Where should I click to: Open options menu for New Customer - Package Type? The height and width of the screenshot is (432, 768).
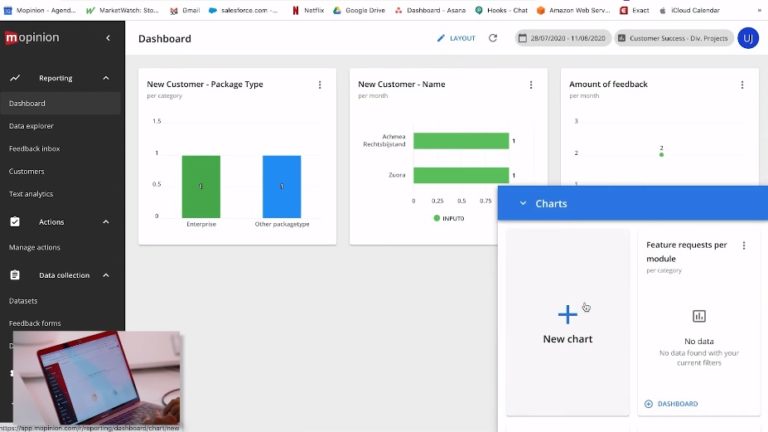(x=320, y=85)
